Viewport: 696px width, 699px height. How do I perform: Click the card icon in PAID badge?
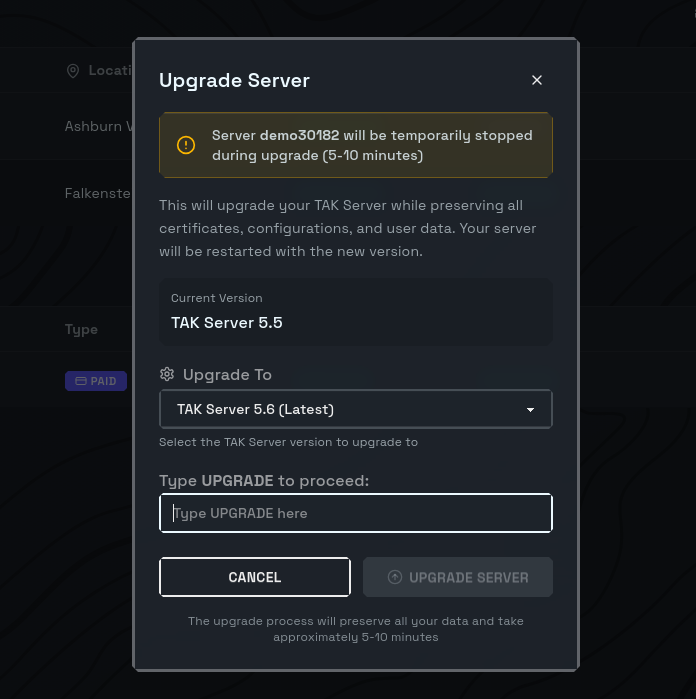coord(79,381)
